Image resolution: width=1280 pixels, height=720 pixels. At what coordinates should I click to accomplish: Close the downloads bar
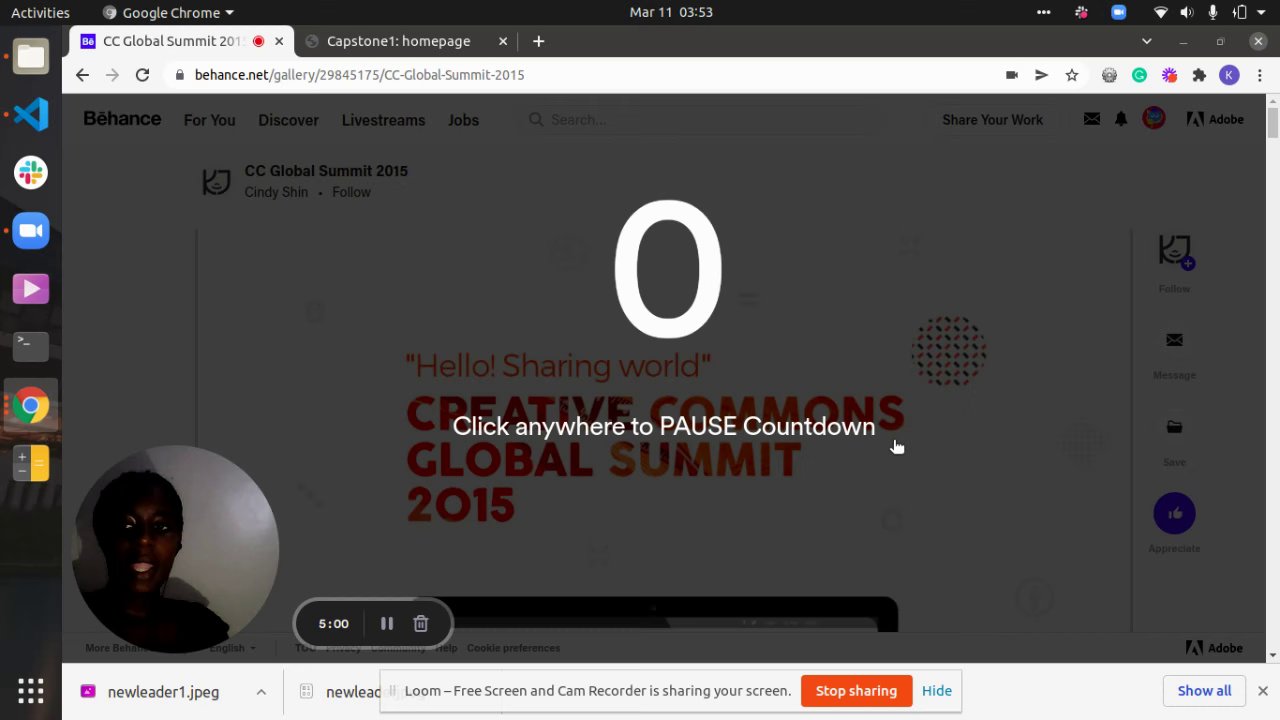coord(1263,691)
